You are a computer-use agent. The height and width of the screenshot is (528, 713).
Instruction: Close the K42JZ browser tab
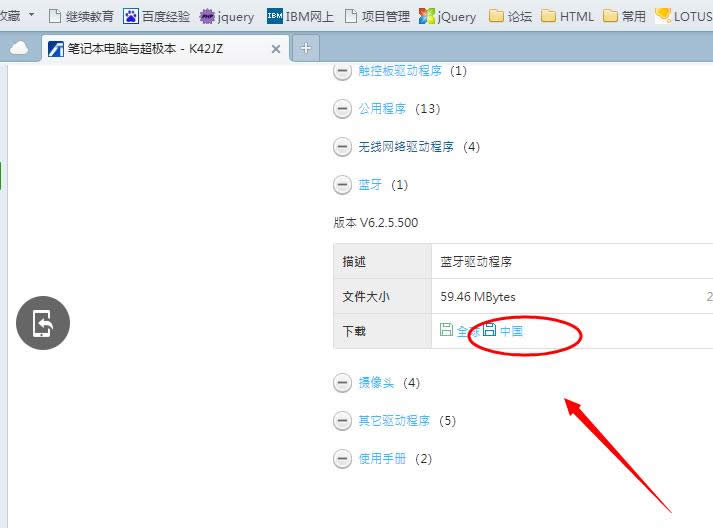click(276, 48)
